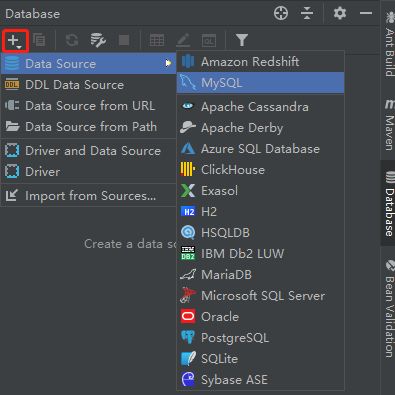Select Microsoft SQL Server entry
Image resolution: width=395 pixels, height=395 pixels.
(x=260, y=296)
